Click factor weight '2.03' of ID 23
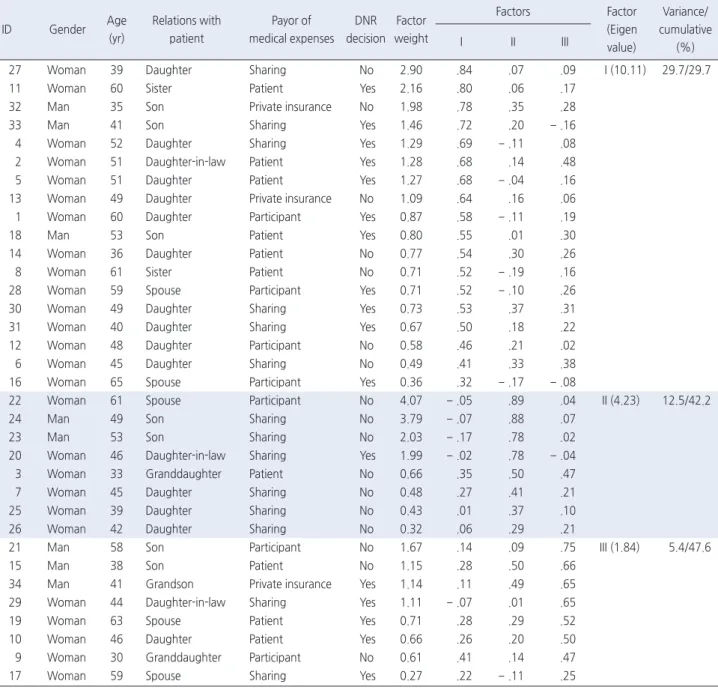The width and height of the screenshot is (718, 690). [411, 437]
